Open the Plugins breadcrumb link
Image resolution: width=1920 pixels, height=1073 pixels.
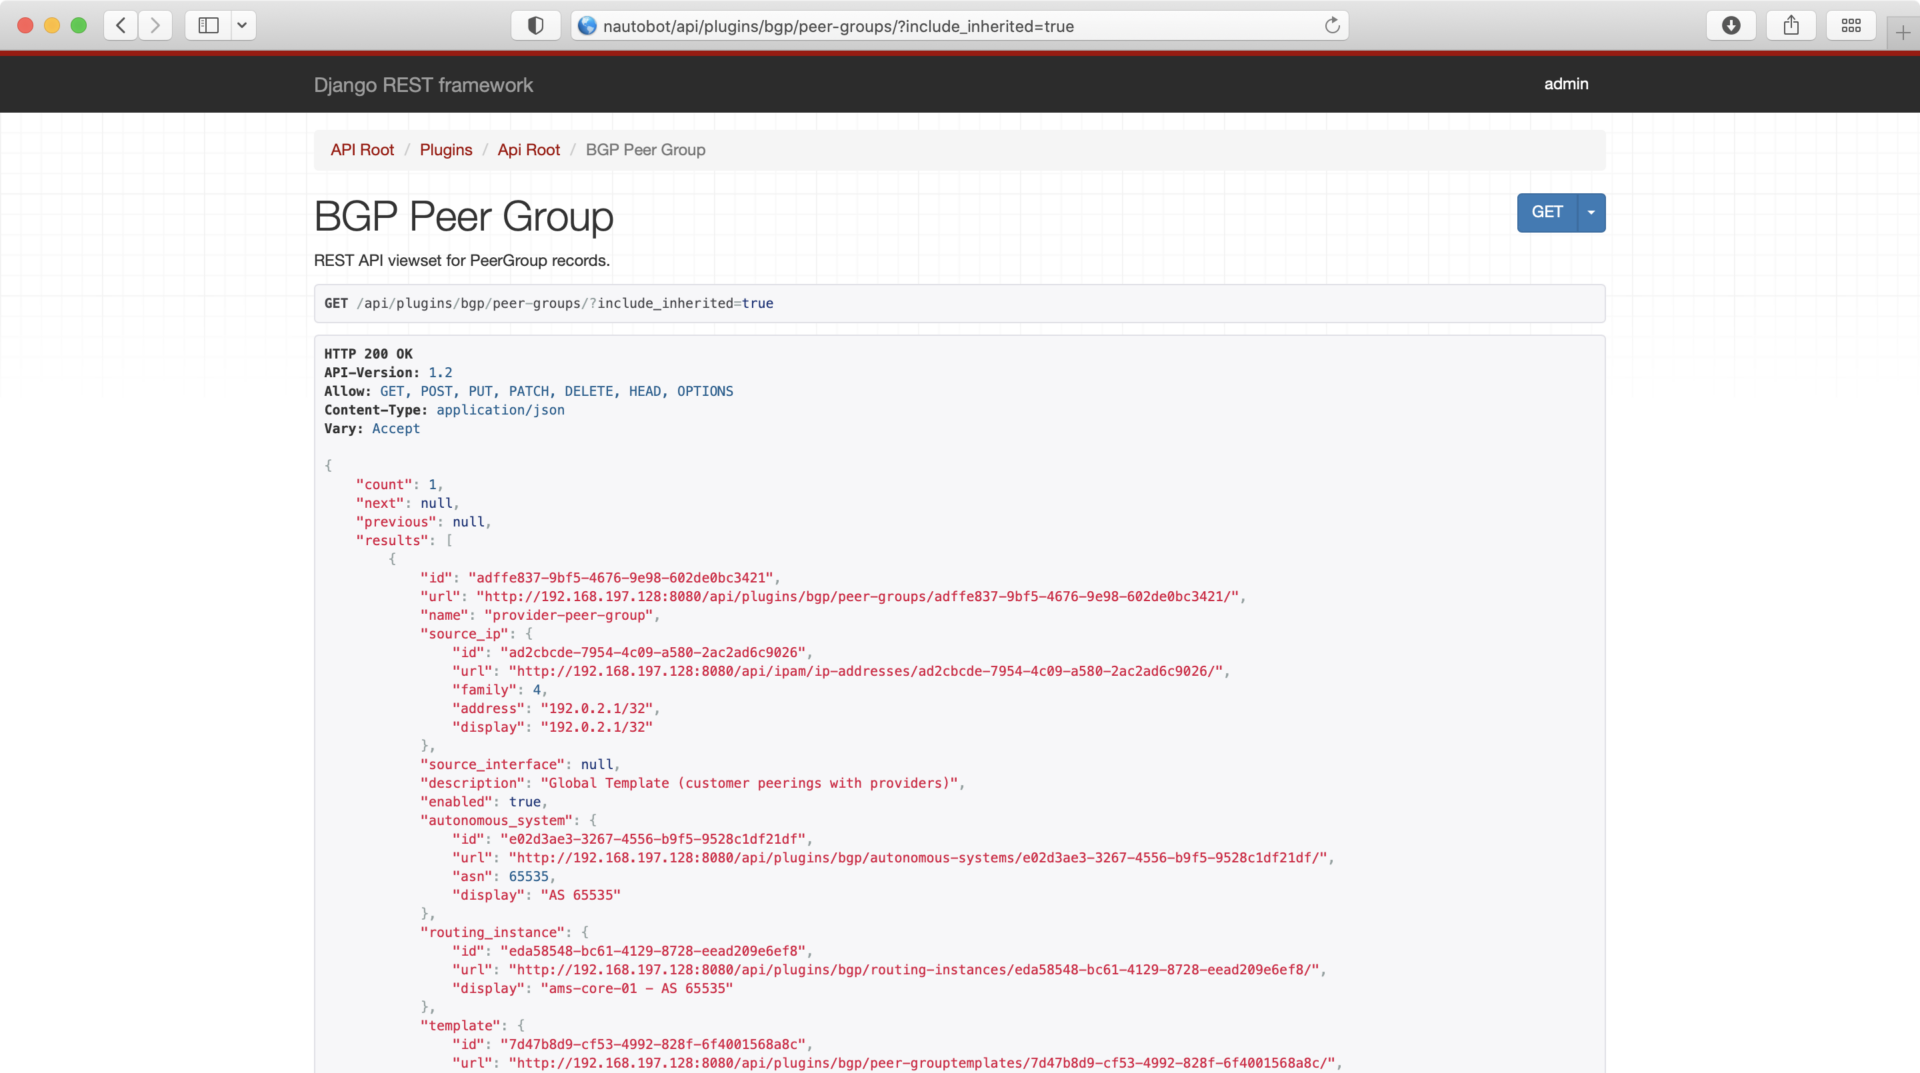coord(446,149)
